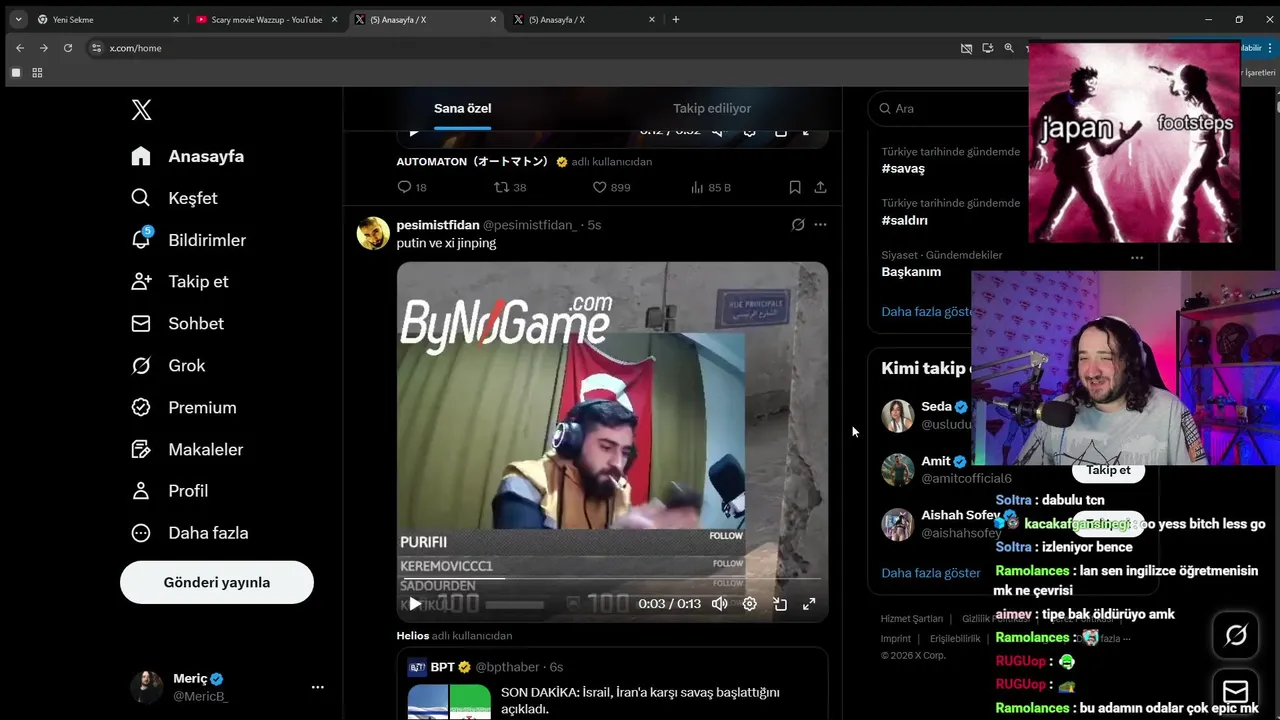Switch to Takip ediliyor tab
Screen dimensions: 1280x720
[x=712, y=108]
